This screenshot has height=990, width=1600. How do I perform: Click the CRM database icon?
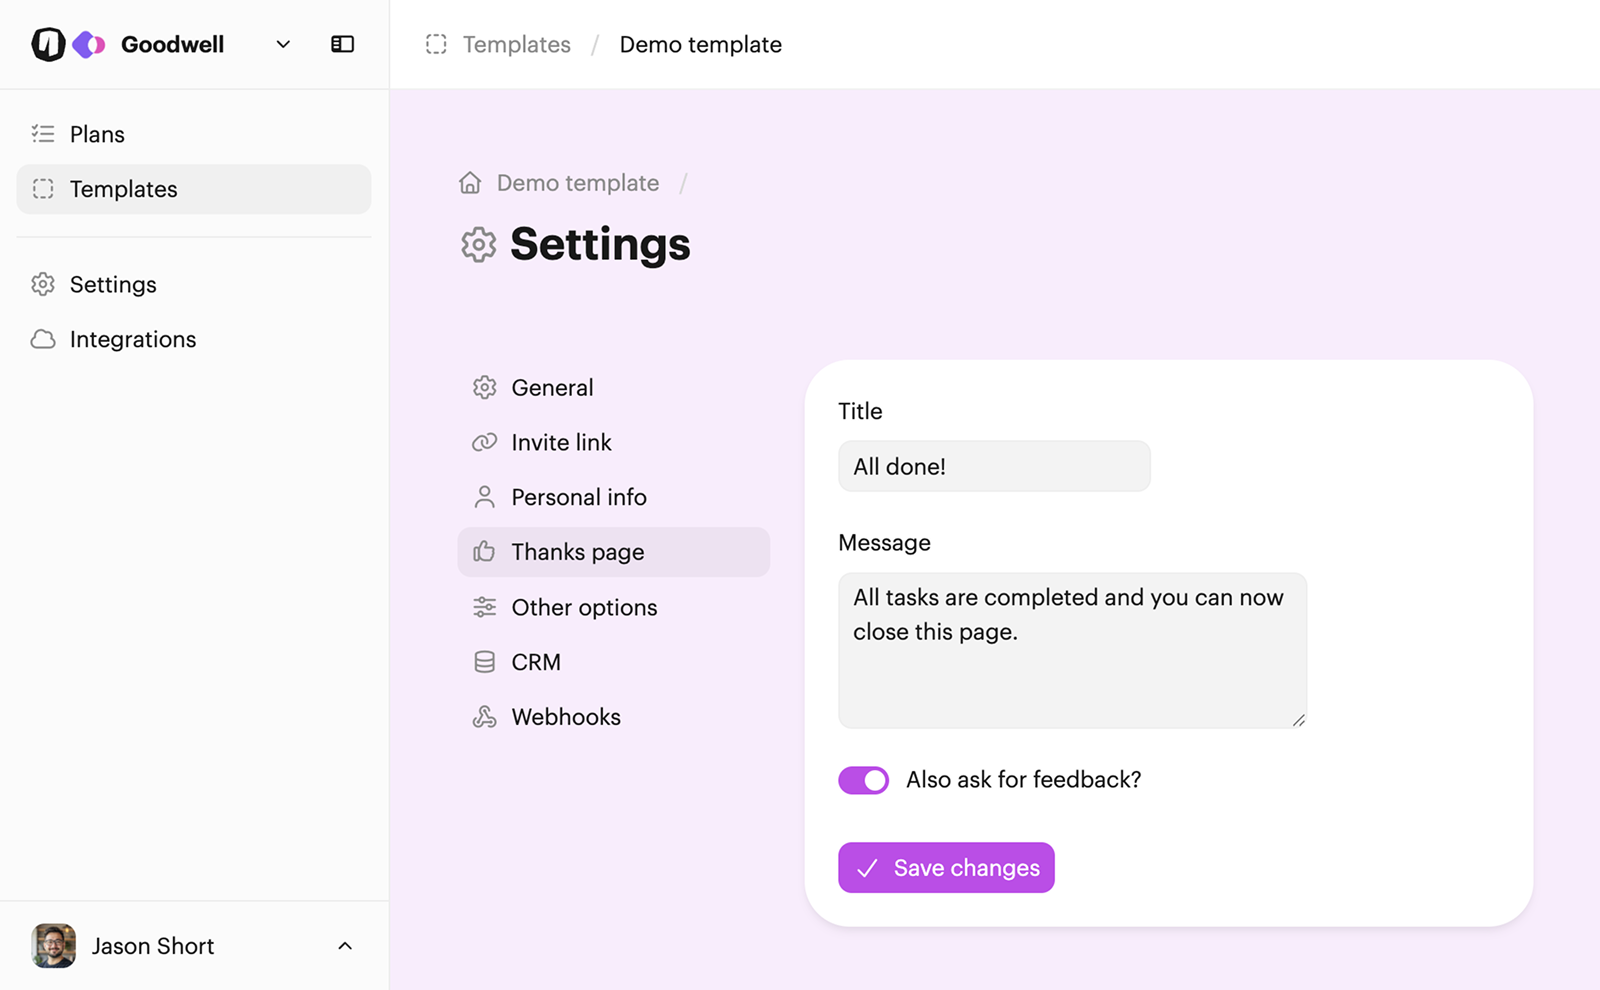click(x=485, y=662)
